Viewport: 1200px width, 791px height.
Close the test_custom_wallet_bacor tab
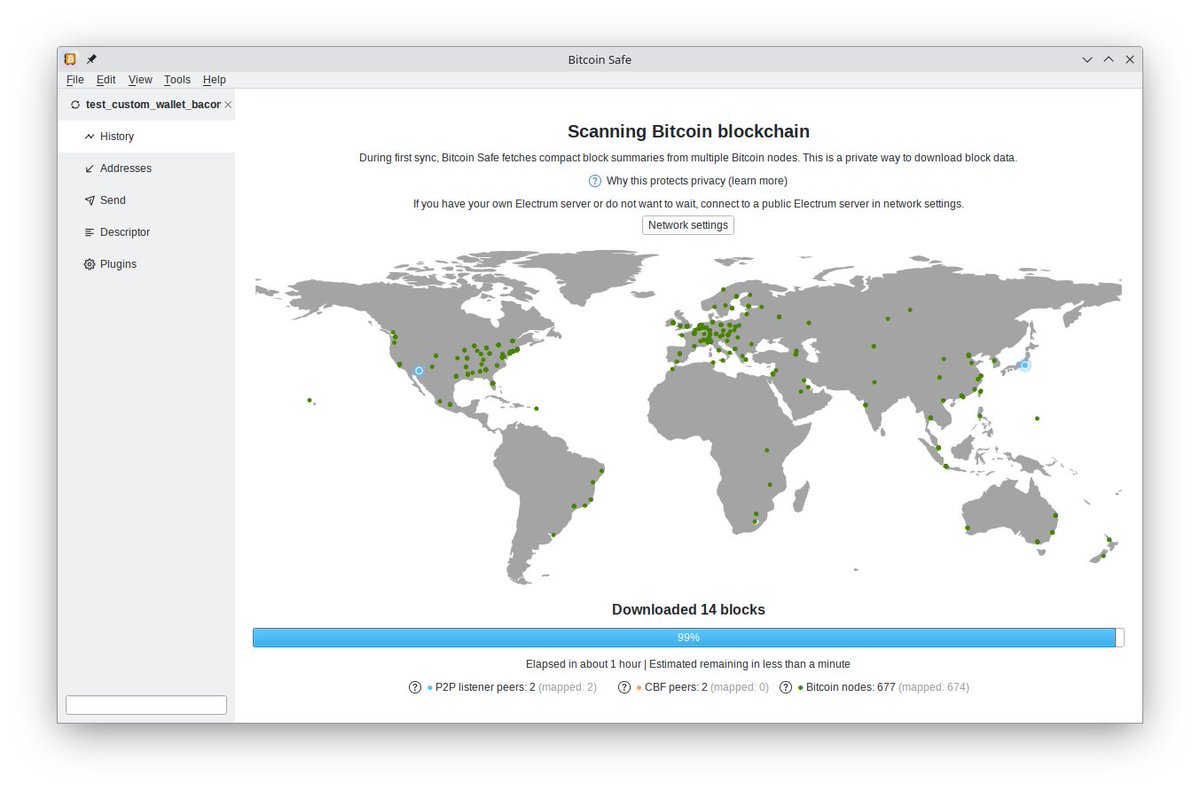(228, 104)
